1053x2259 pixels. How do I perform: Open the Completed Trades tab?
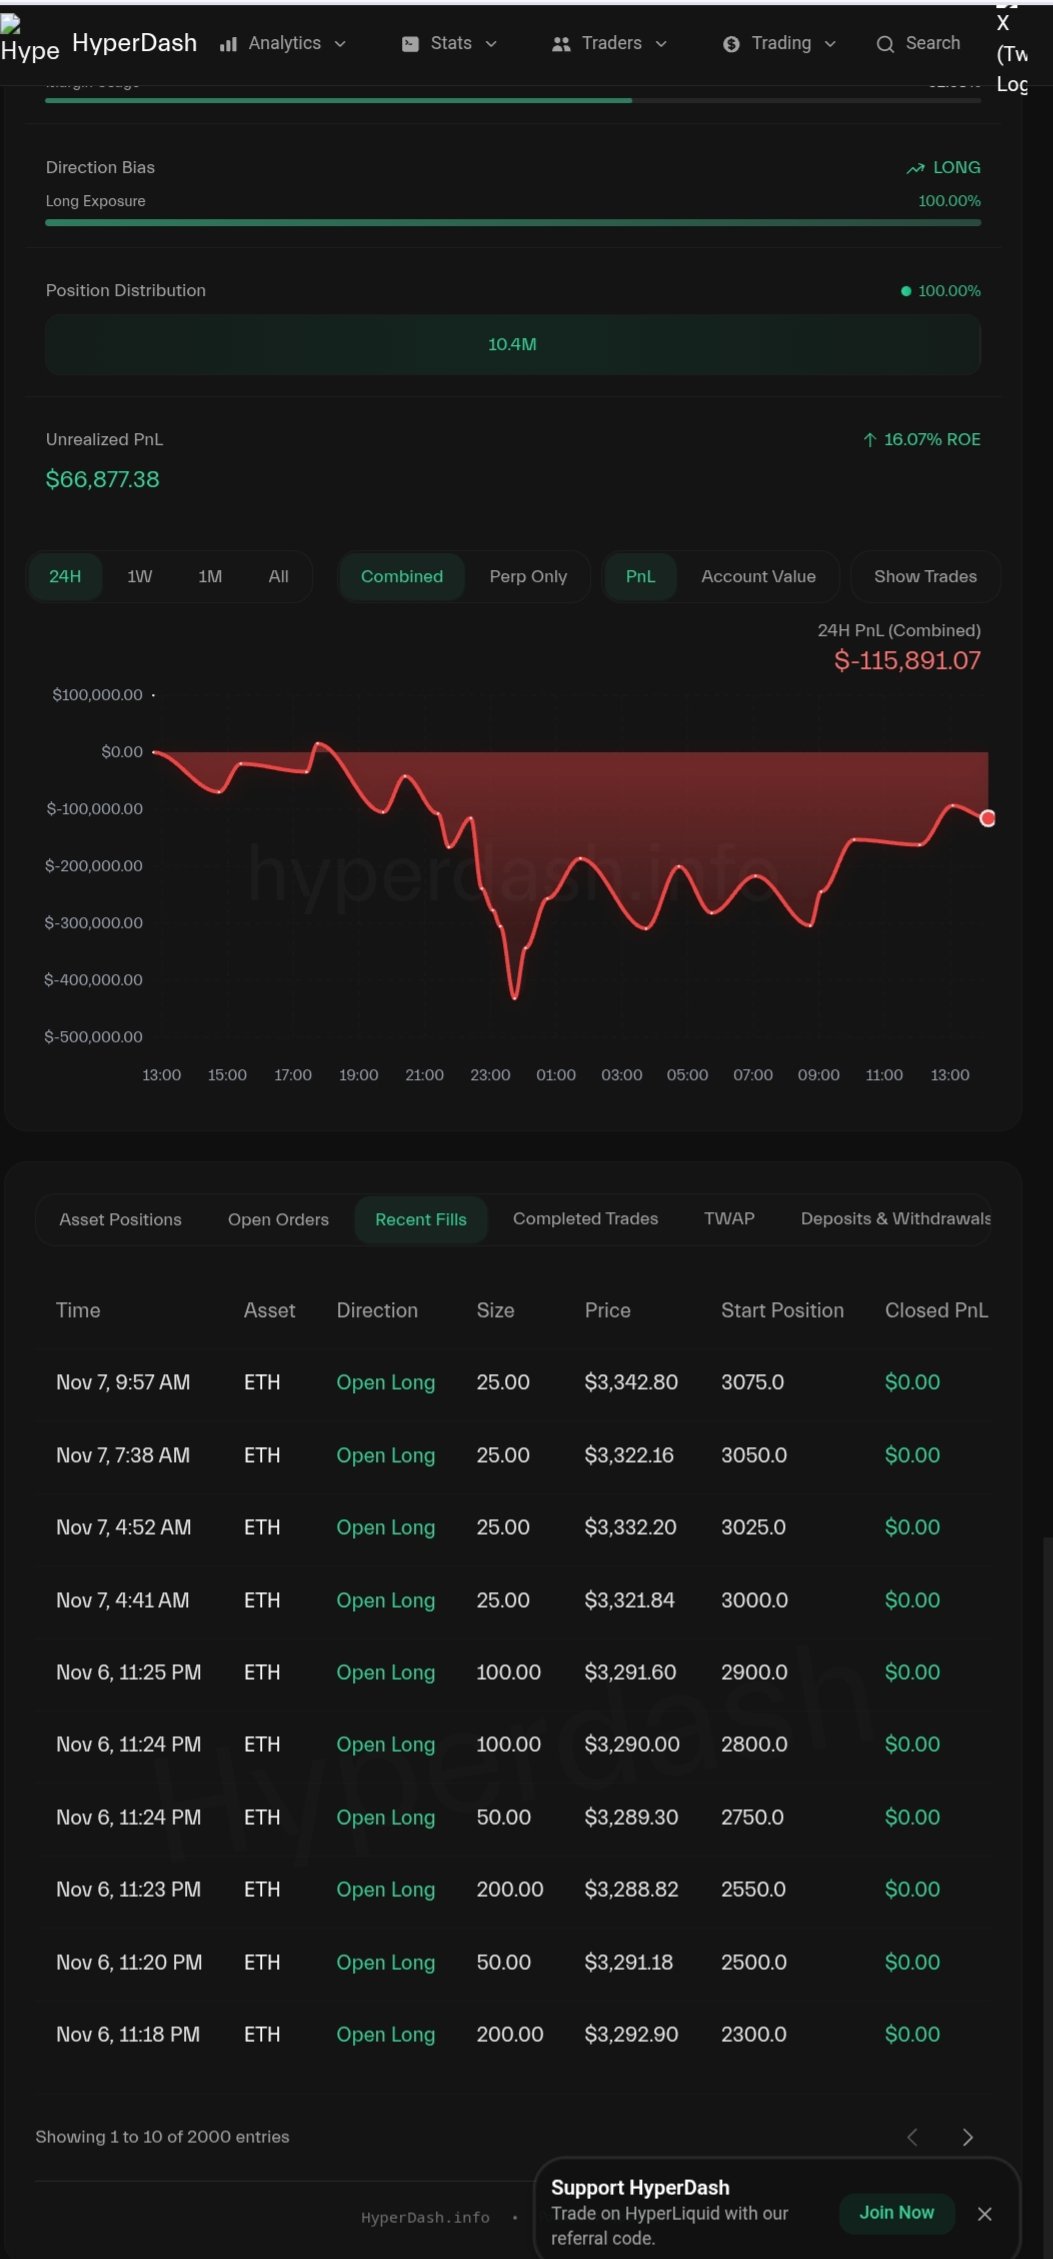(585, 1219)
